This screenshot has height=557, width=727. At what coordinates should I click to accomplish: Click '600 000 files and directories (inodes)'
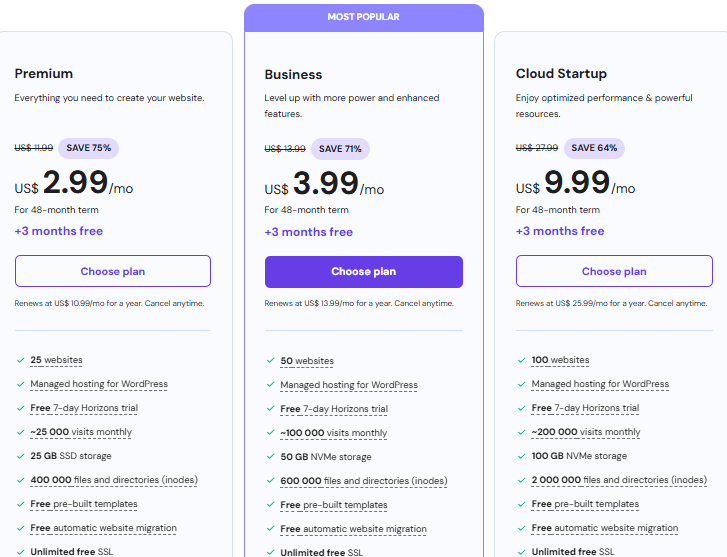click(364, 481)
